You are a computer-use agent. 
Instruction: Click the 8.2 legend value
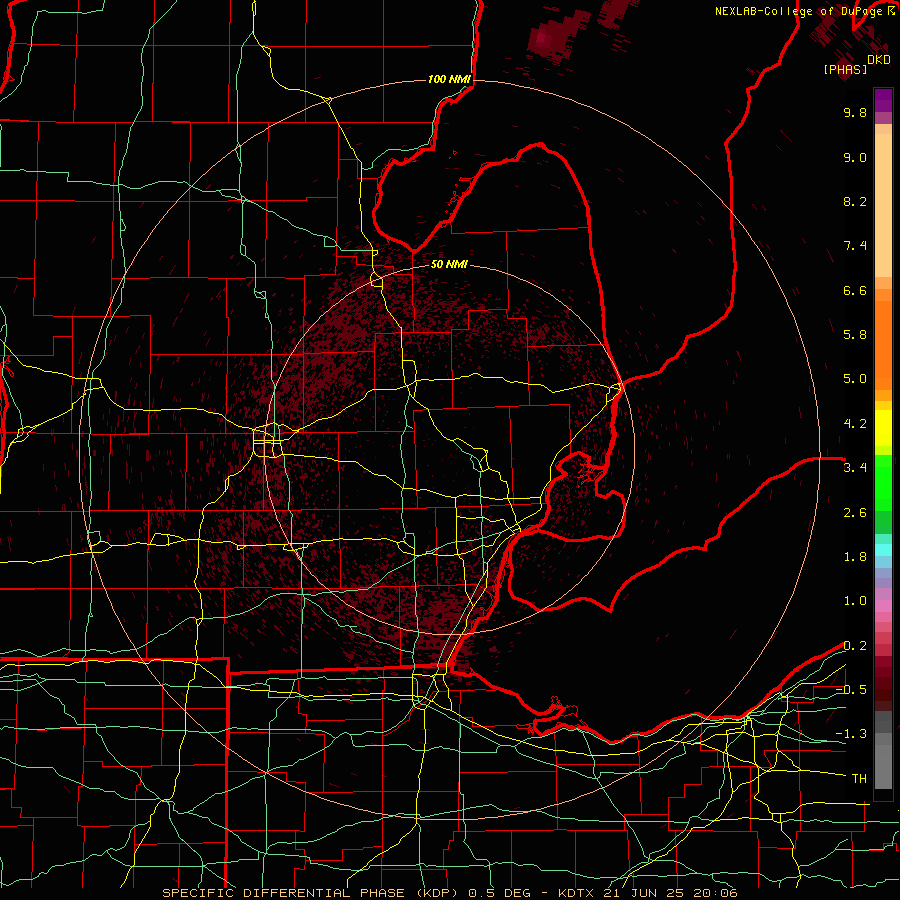(855, 201)
